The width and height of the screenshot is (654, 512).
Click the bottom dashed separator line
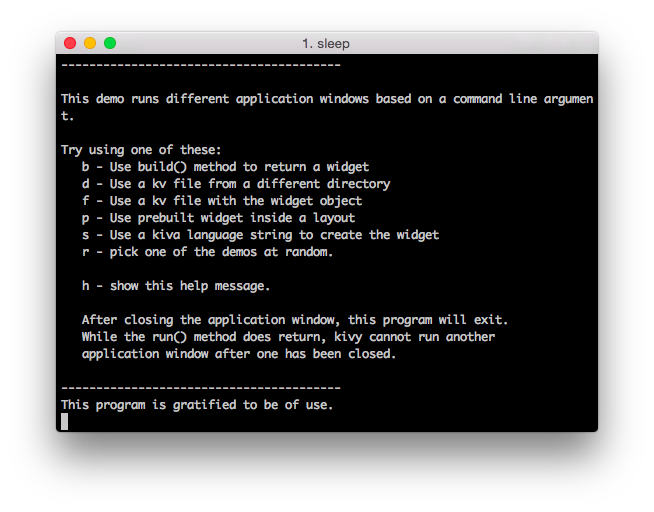[200, 388]
